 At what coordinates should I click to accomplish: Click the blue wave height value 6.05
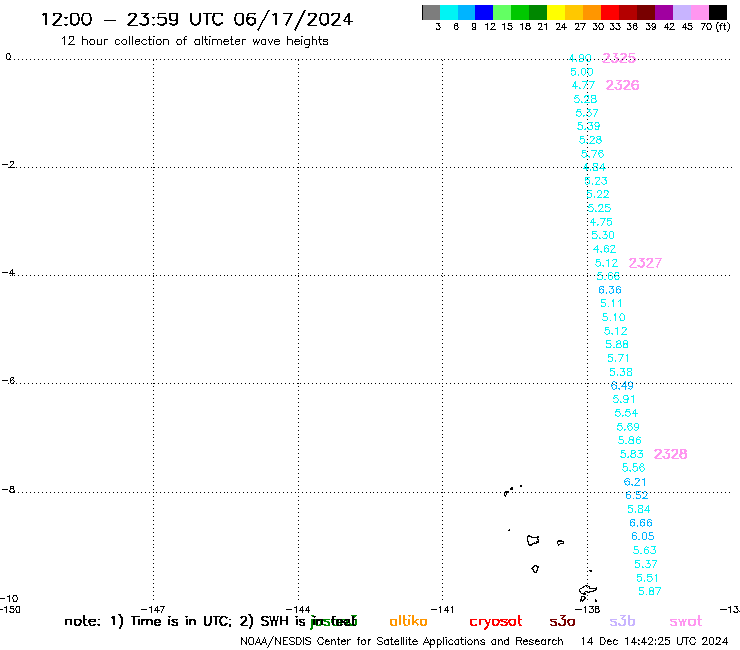pos(642,537)
